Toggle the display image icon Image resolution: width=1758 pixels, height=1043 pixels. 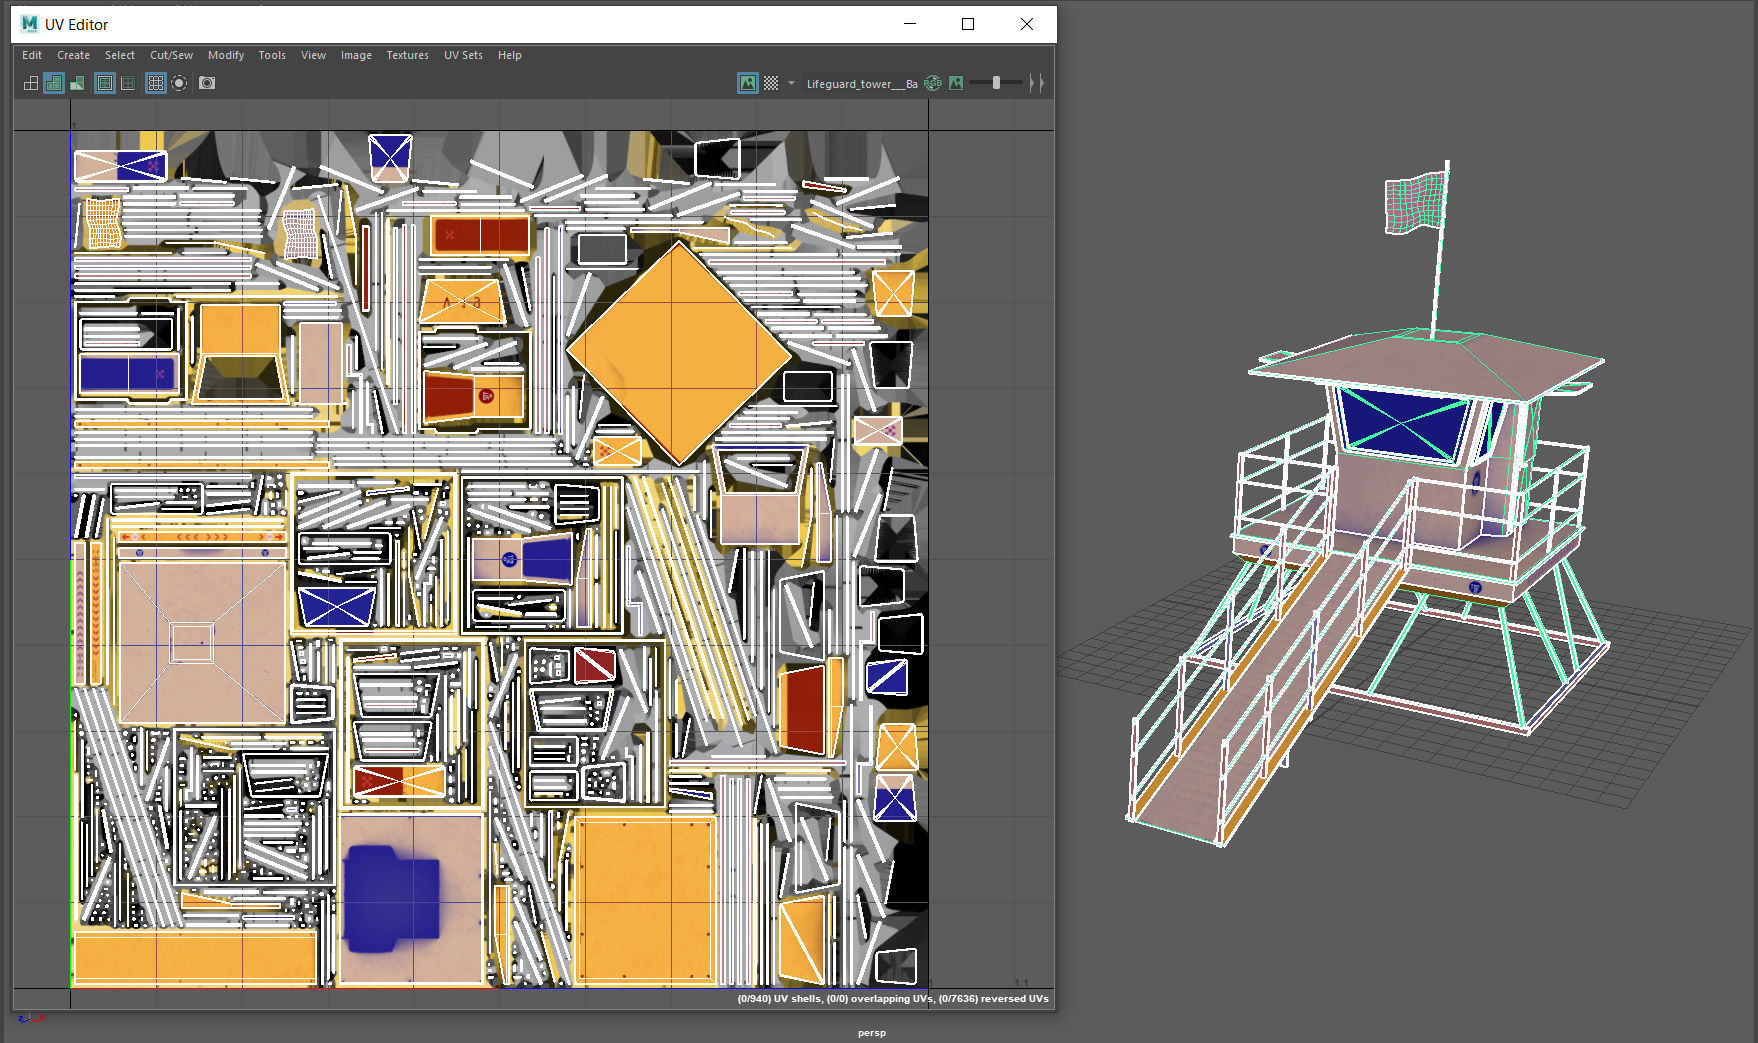click(748, 83)
